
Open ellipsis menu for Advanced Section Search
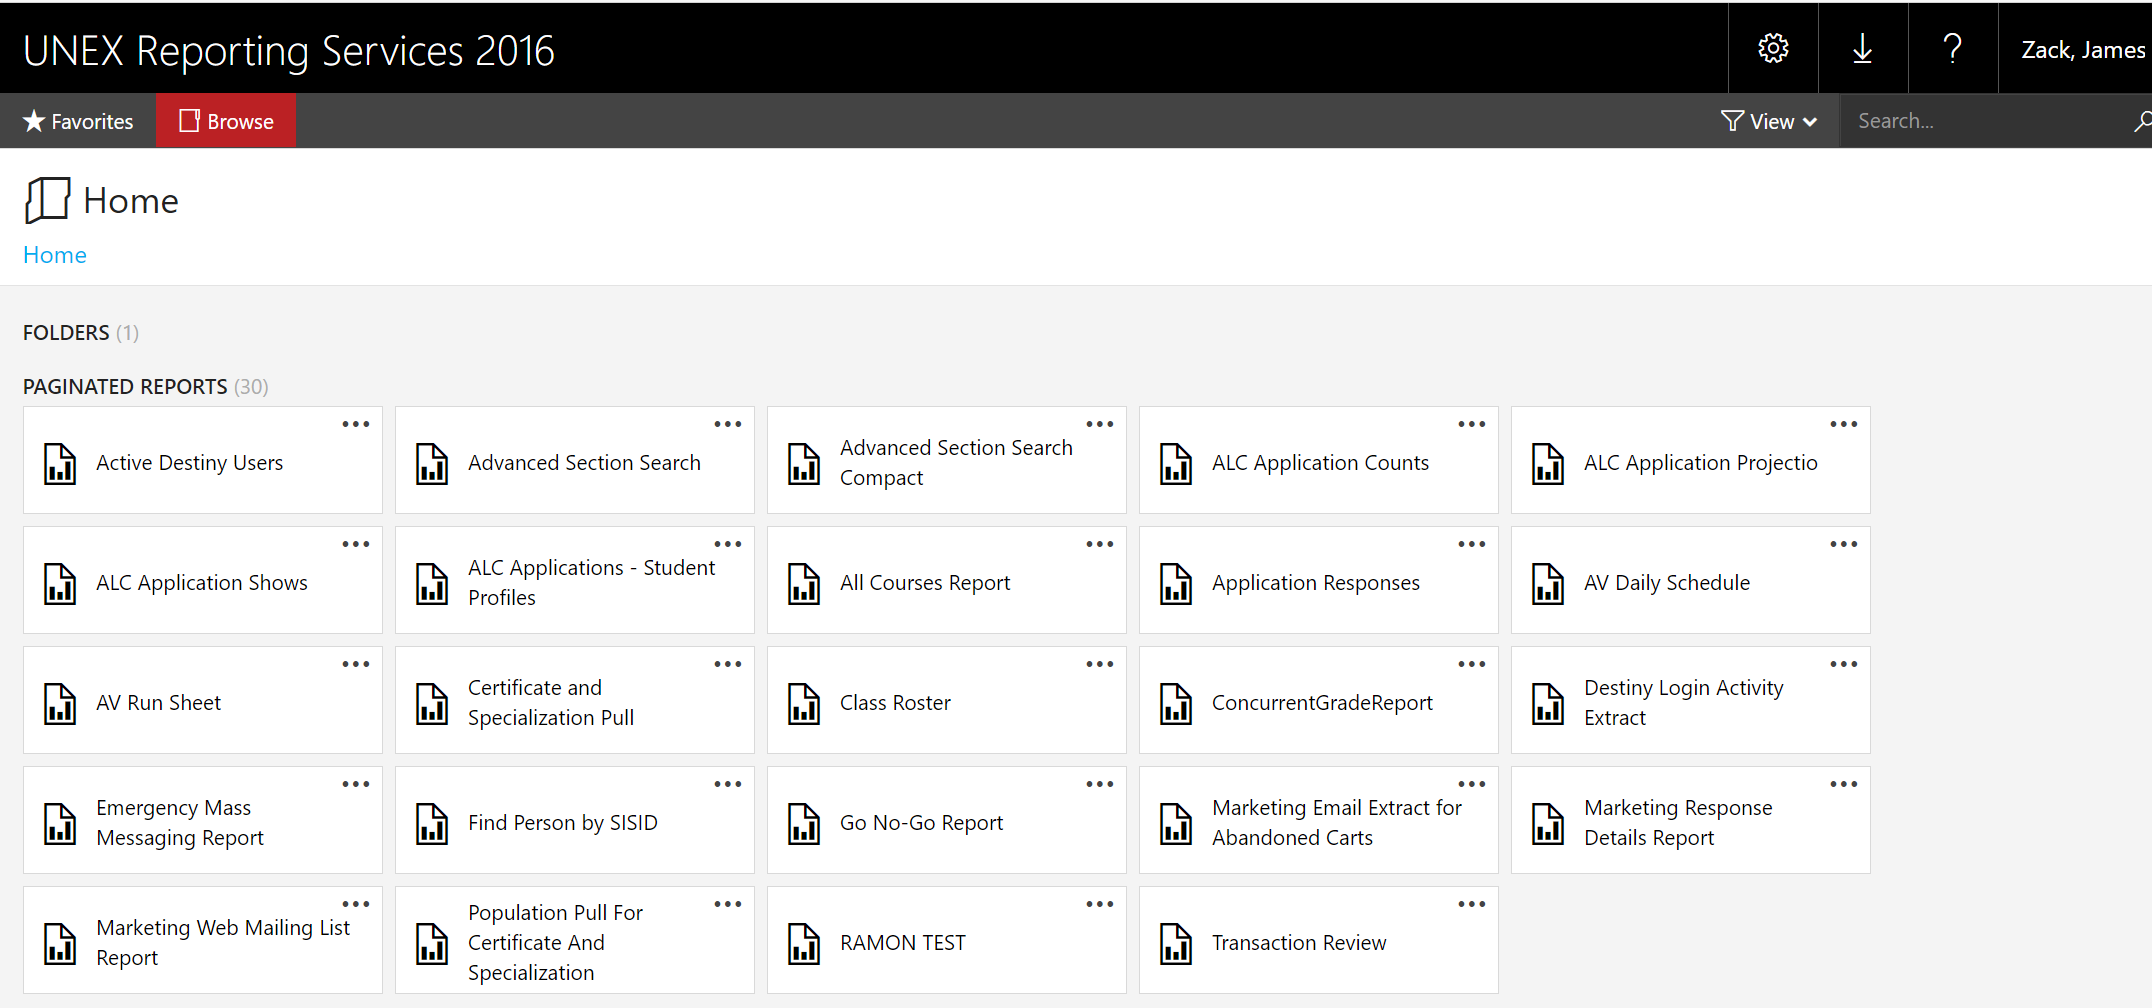[x=727, y=424]
